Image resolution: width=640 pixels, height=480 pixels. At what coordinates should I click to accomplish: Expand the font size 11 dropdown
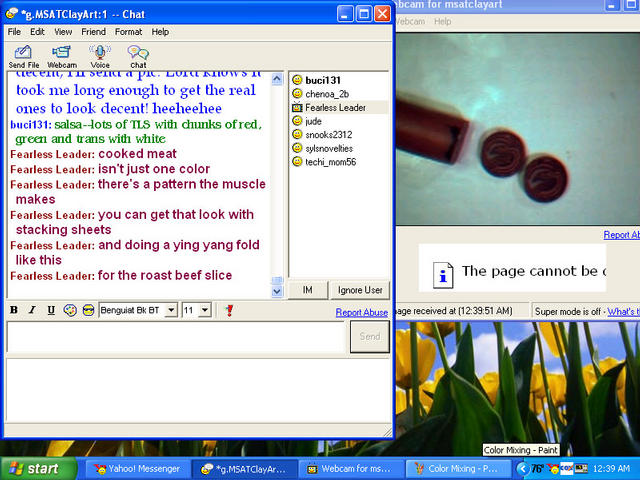pyautogui.click(x=205, y=310)
